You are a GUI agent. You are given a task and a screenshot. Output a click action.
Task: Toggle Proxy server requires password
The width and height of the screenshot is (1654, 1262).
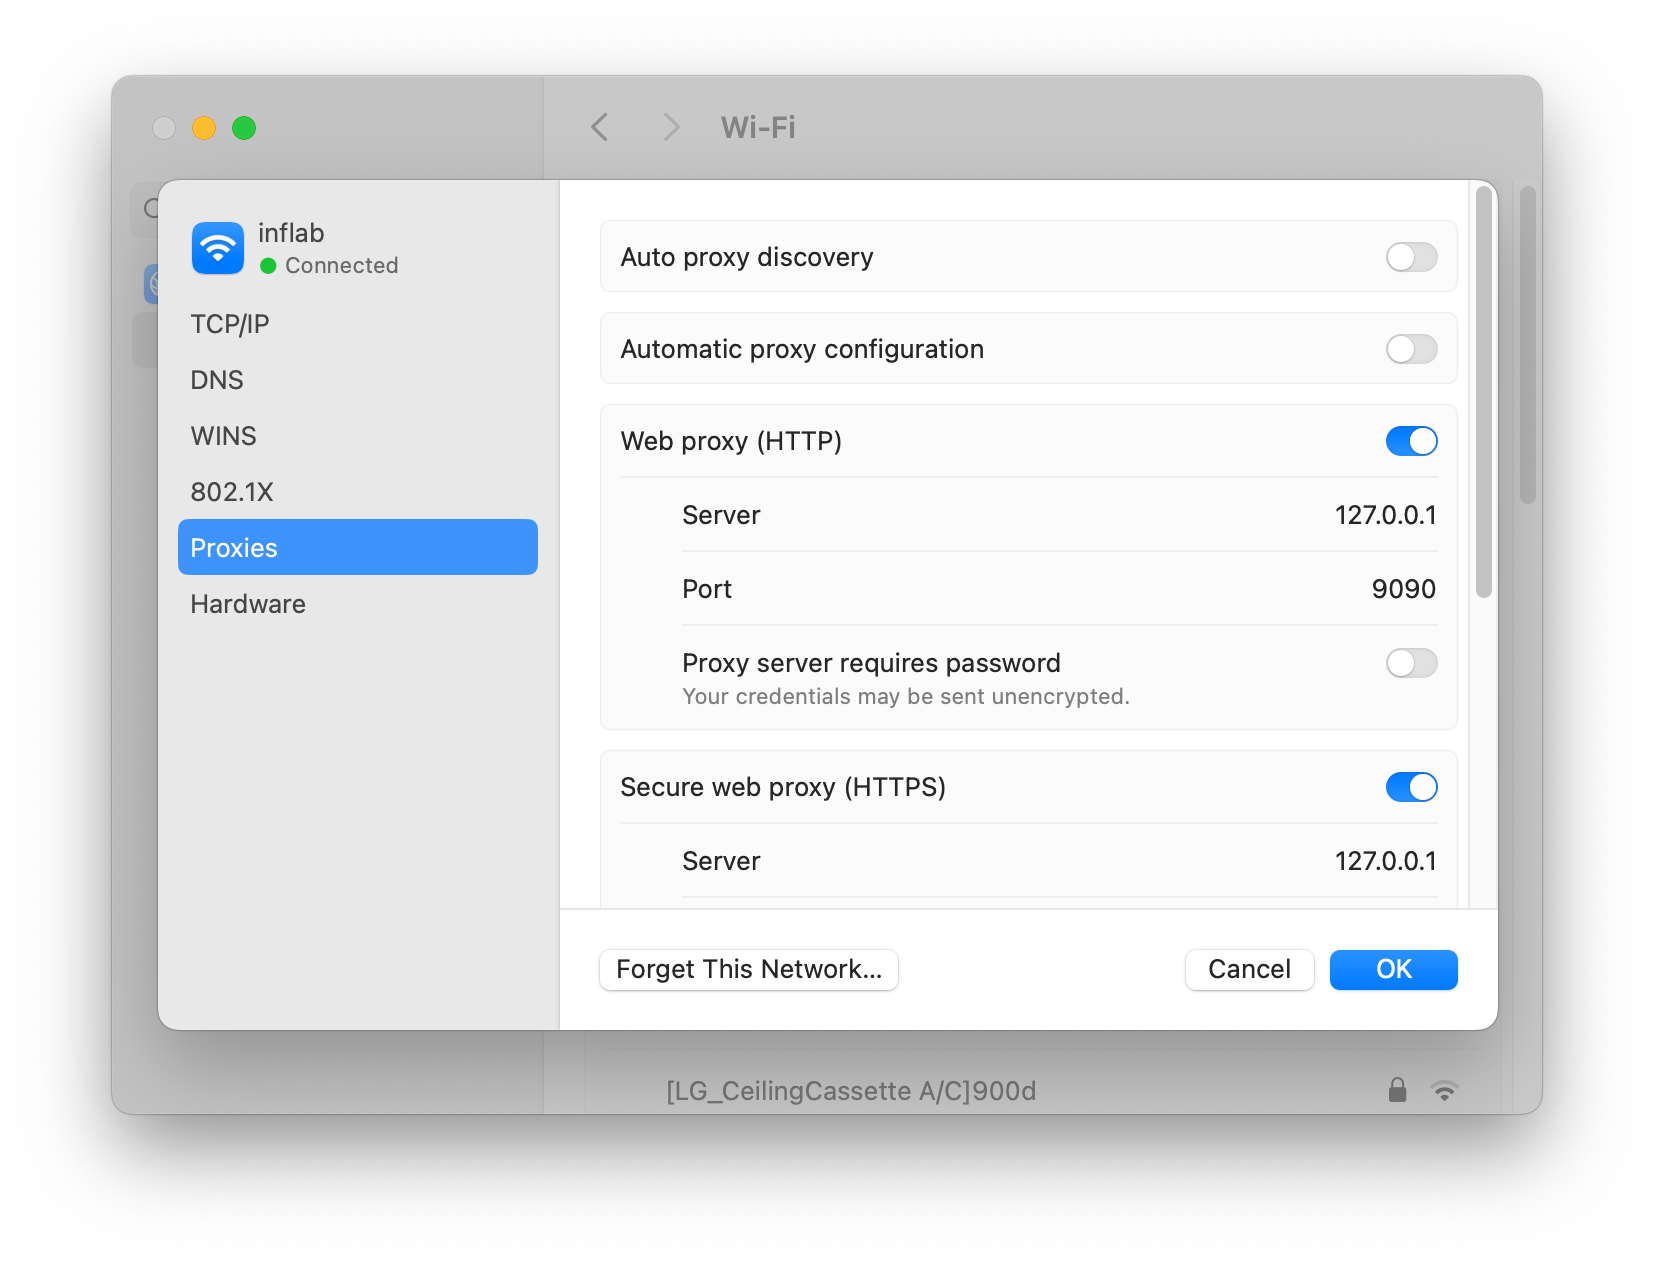point(1411,663)
